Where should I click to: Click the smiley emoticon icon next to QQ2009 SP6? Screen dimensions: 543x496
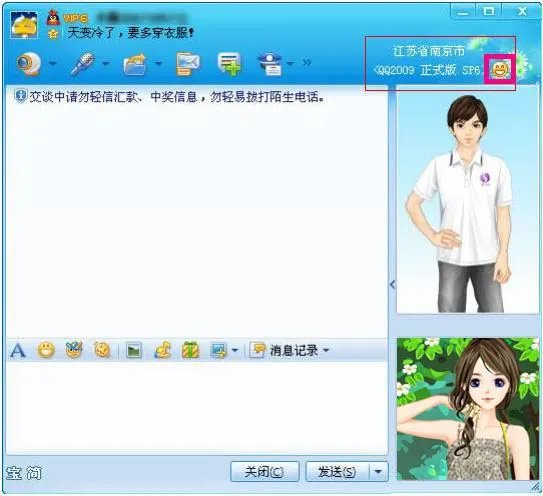point(500,69)
